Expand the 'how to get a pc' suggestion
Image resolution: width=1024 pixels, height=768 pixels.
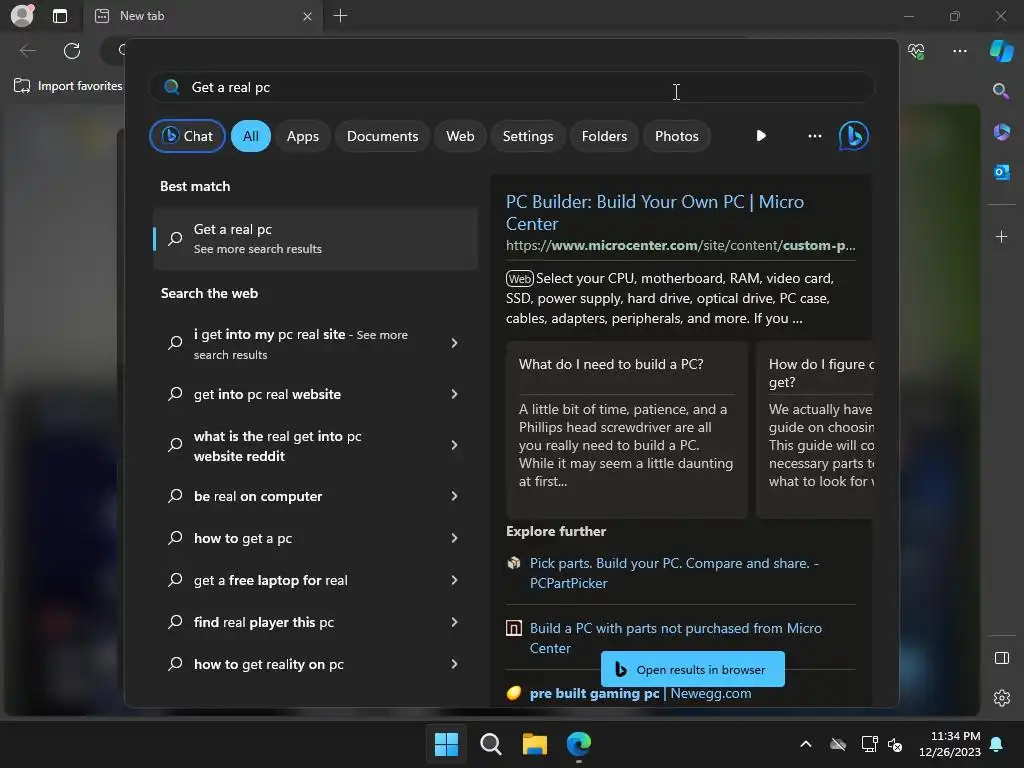455,538
